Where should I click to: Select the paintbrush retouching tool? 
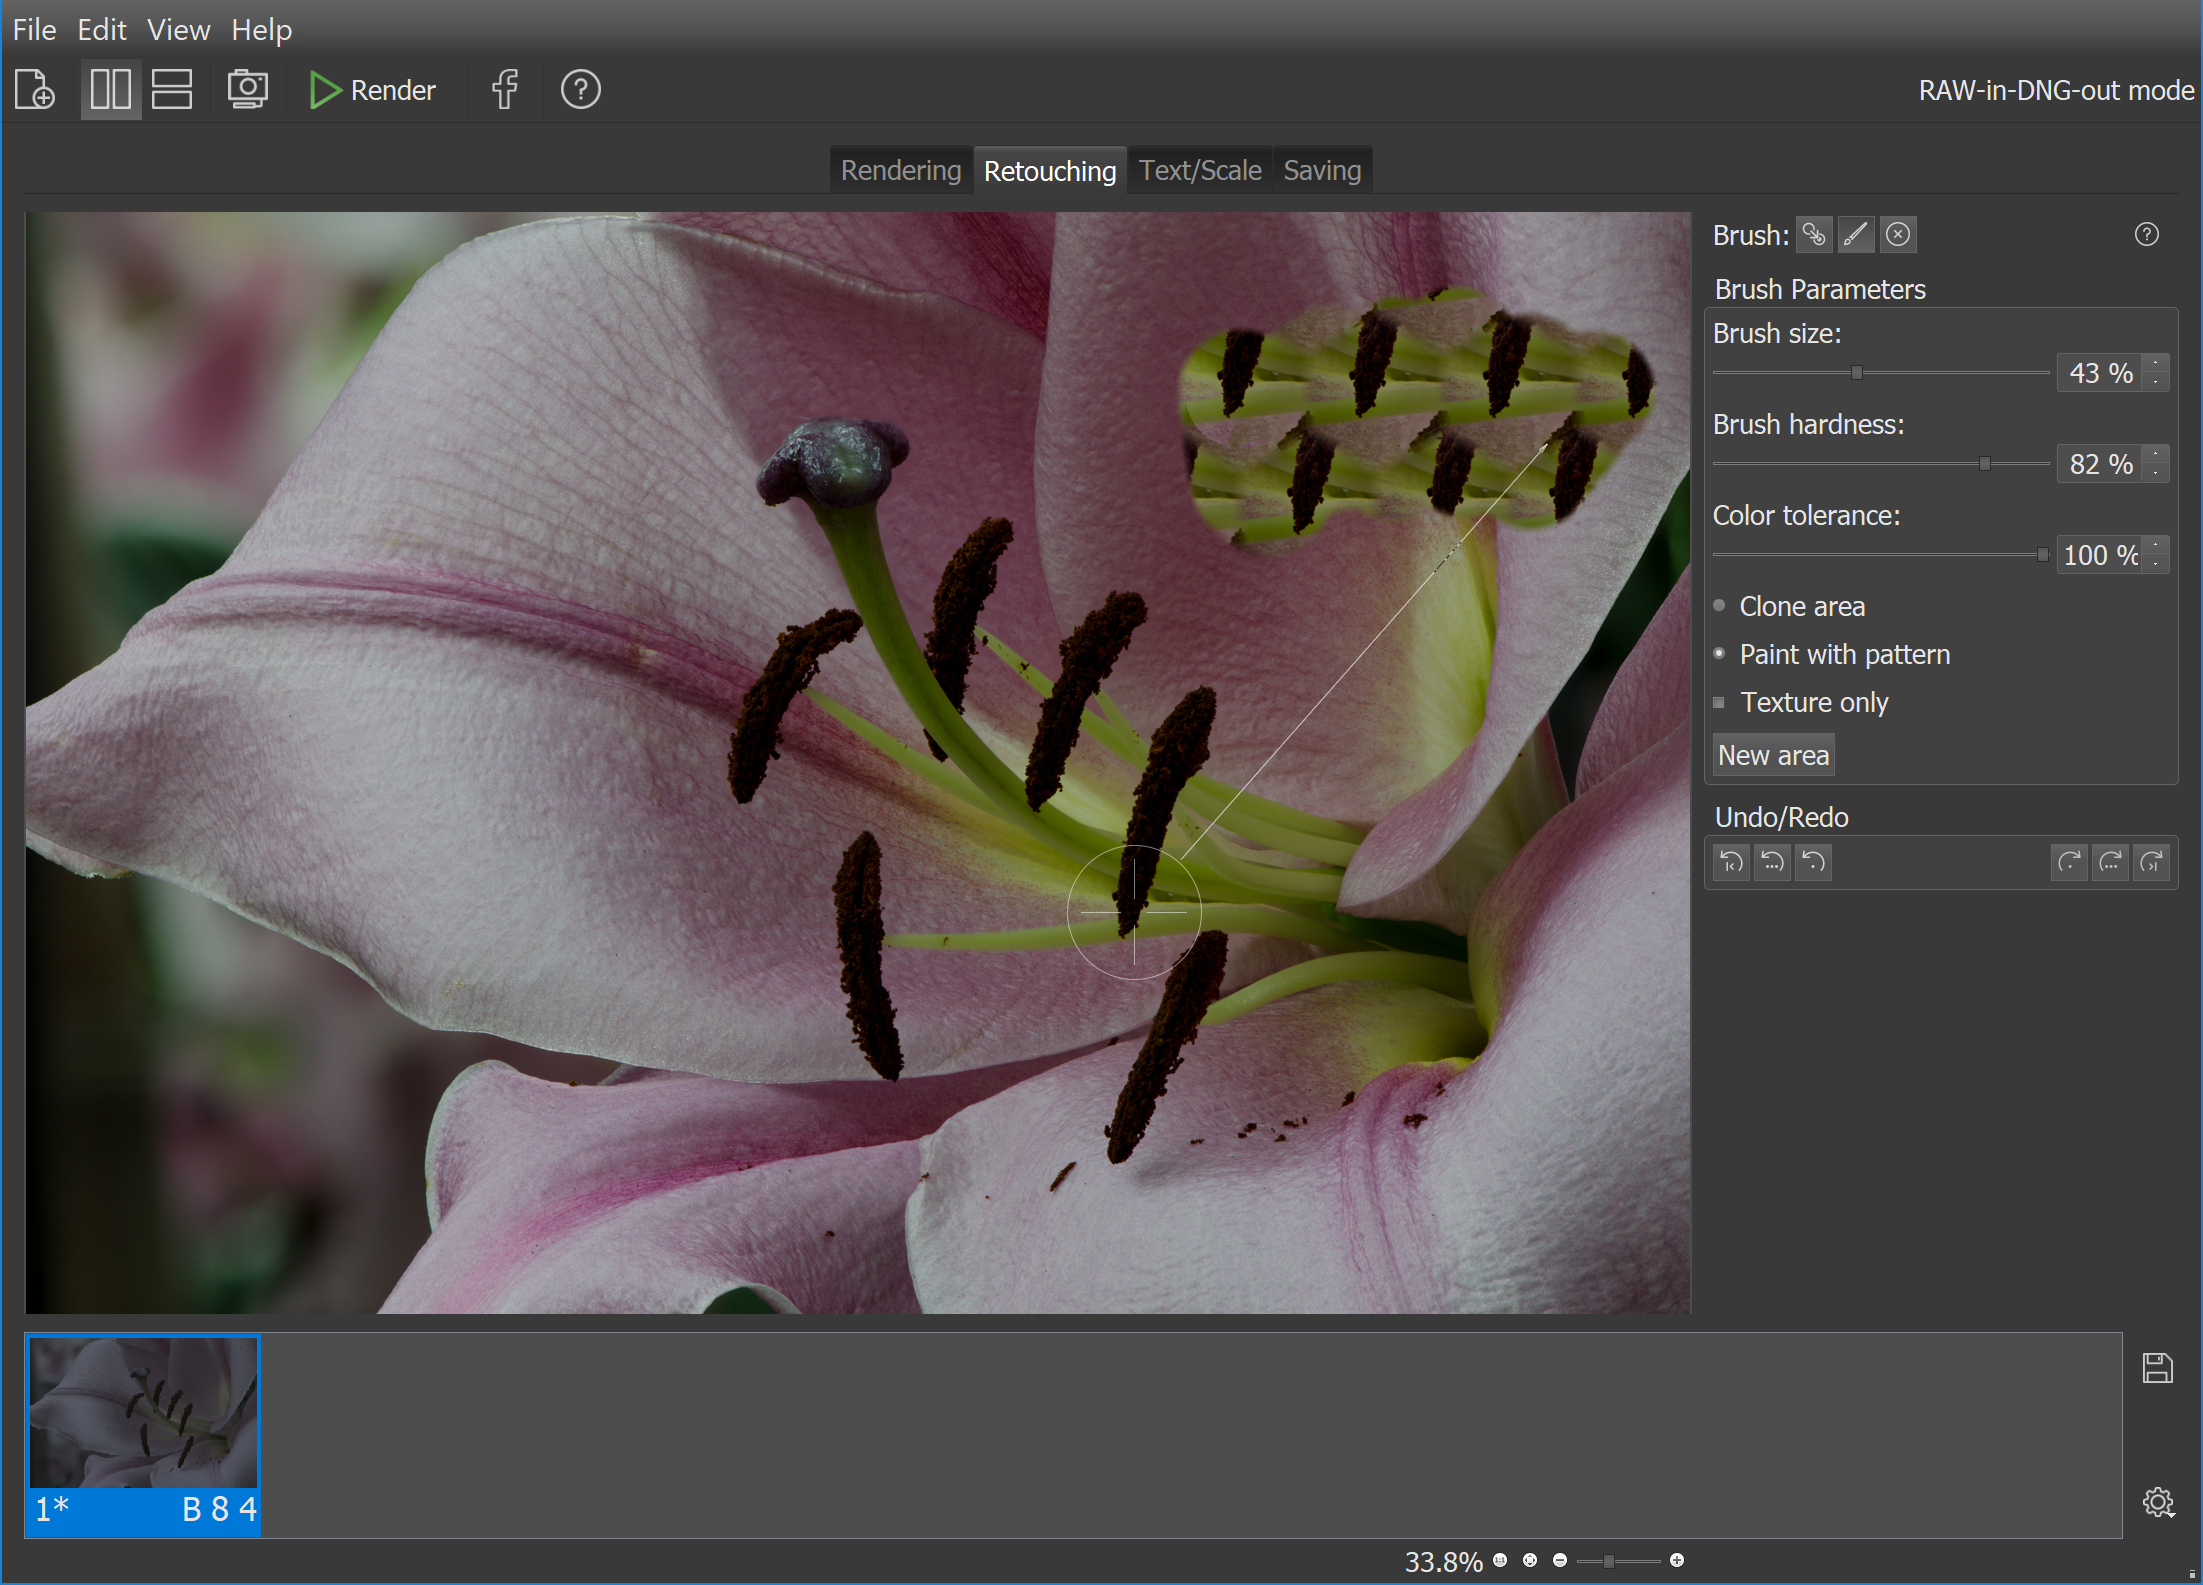[1856, 235]
